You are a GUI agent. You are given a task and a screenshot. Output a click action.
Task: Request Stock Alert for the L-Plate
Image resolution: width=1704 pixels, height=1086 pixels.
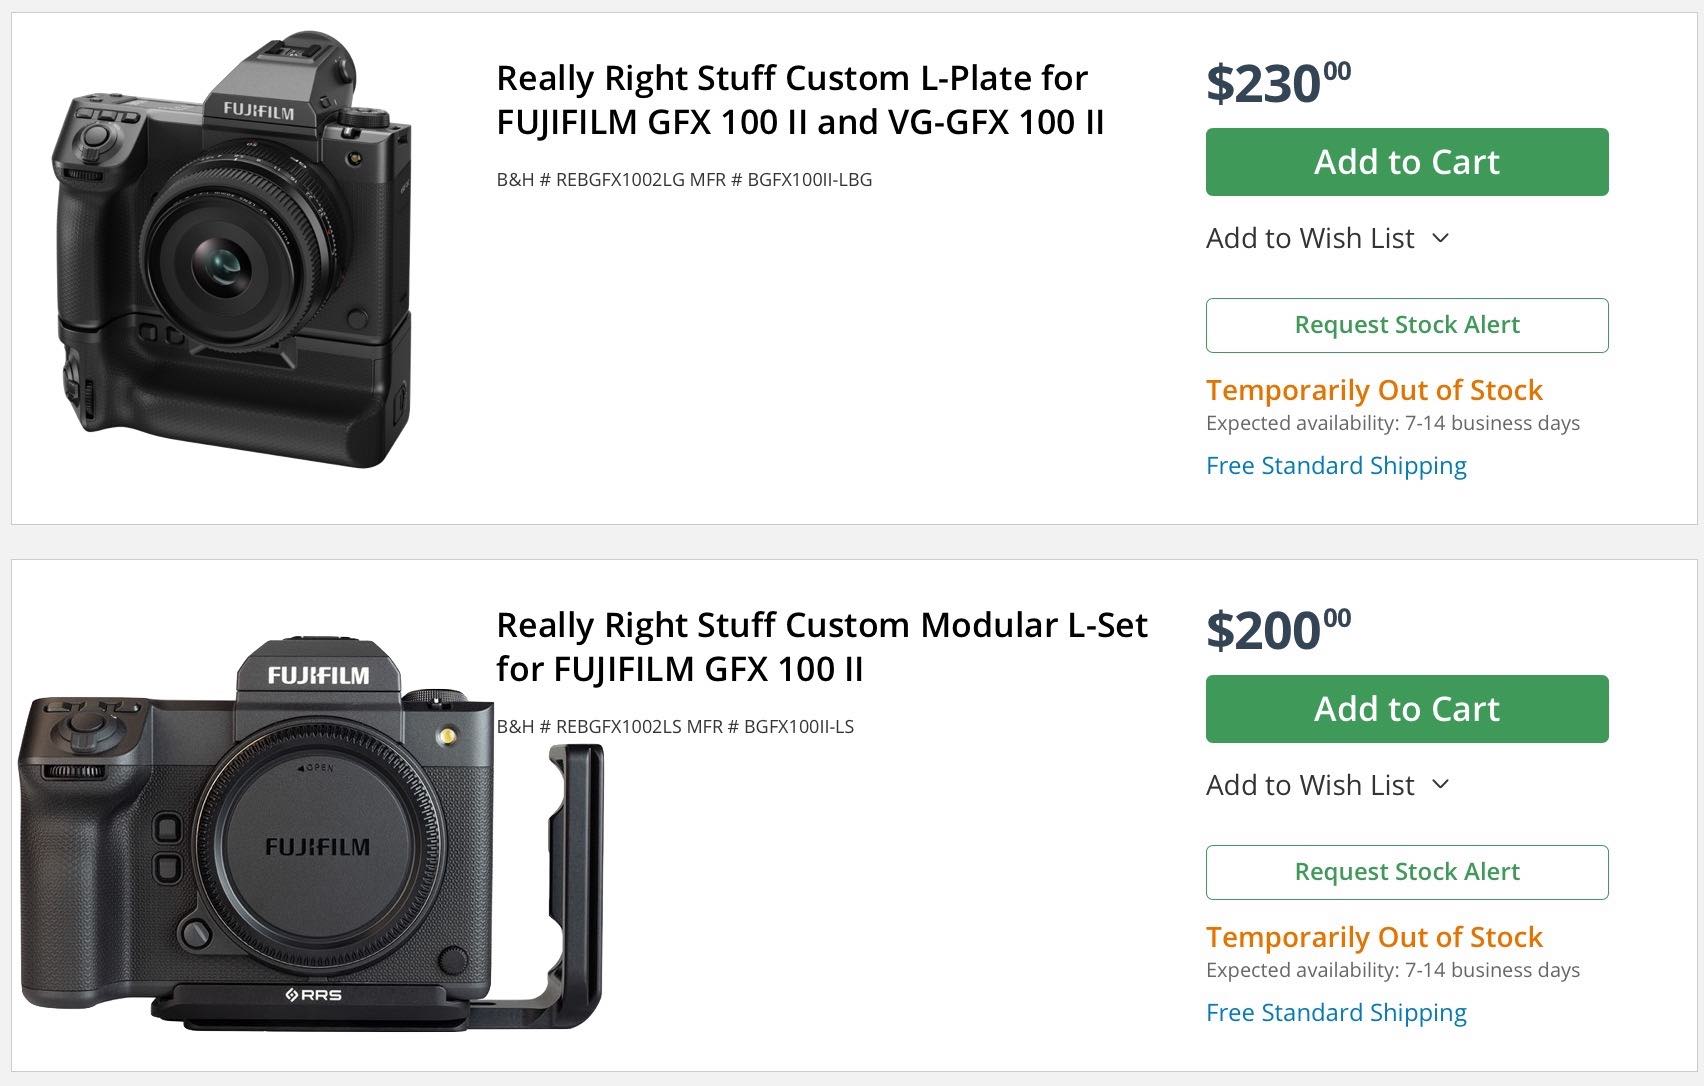(1406, 325)
